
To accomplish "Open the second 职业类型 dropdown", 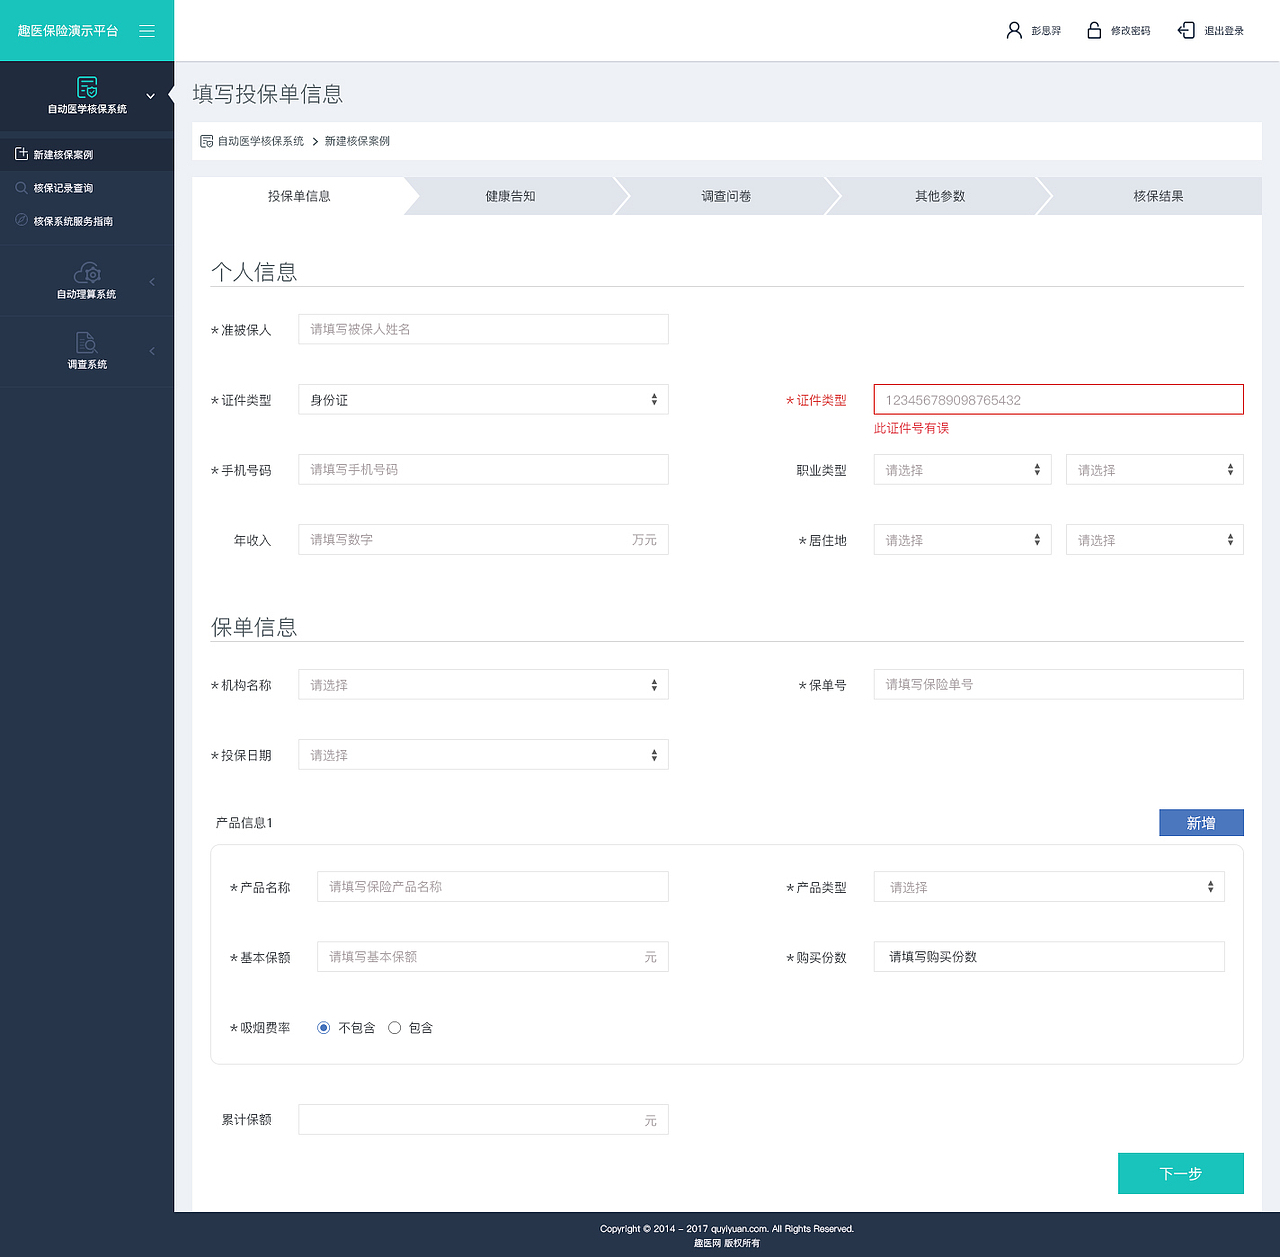I will 1154,469.
